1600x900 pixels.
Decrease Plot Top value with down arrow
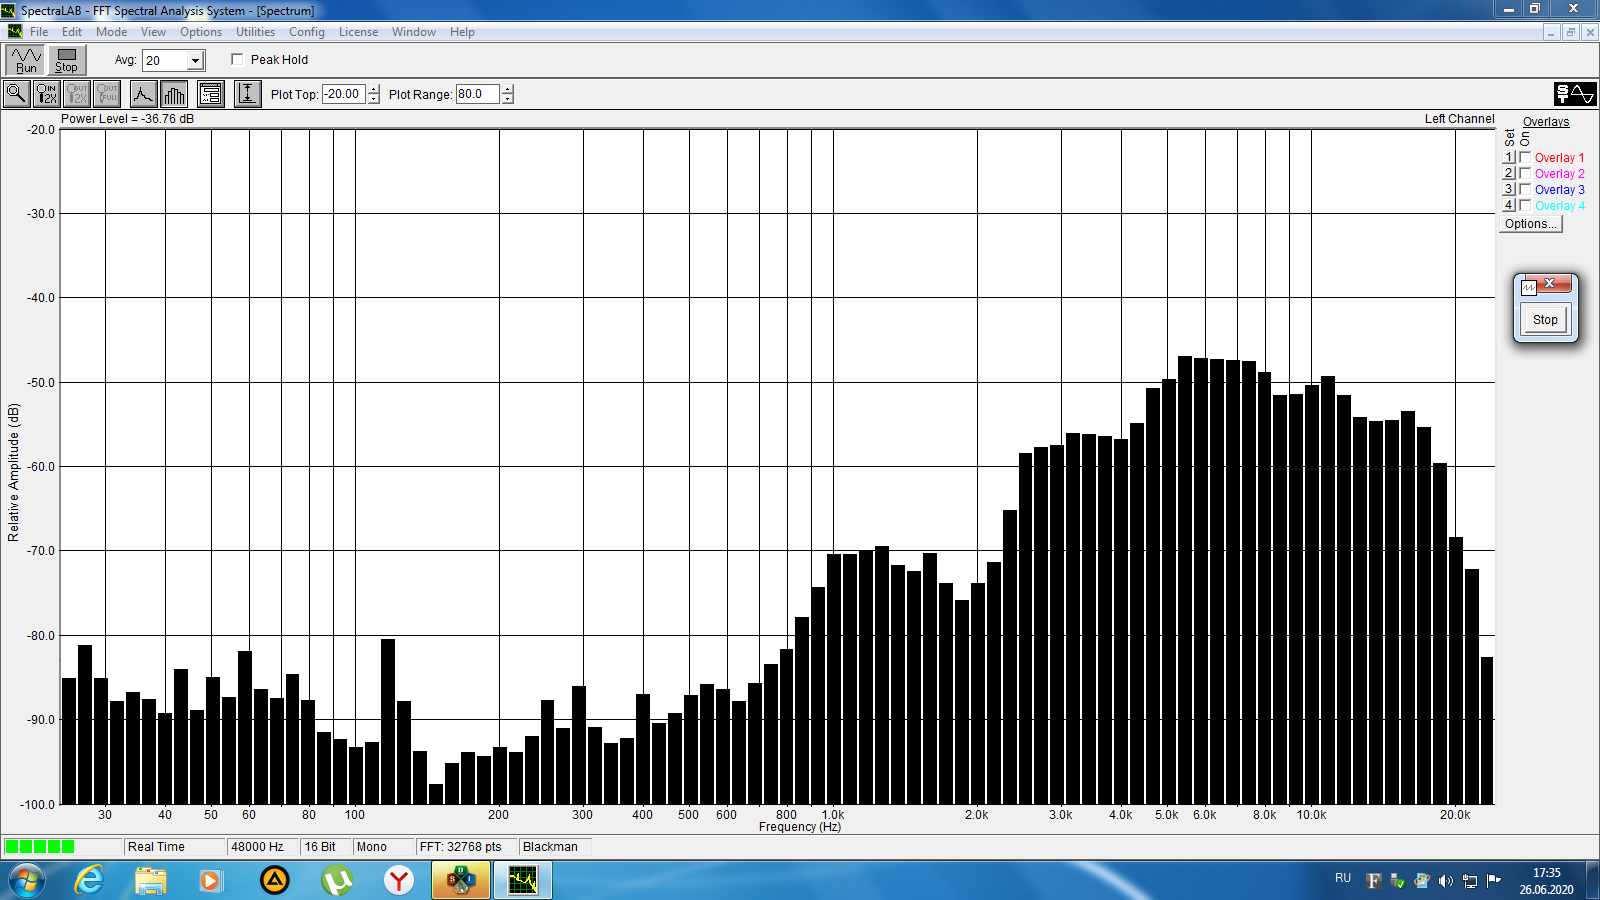click(x=374, y=99)
